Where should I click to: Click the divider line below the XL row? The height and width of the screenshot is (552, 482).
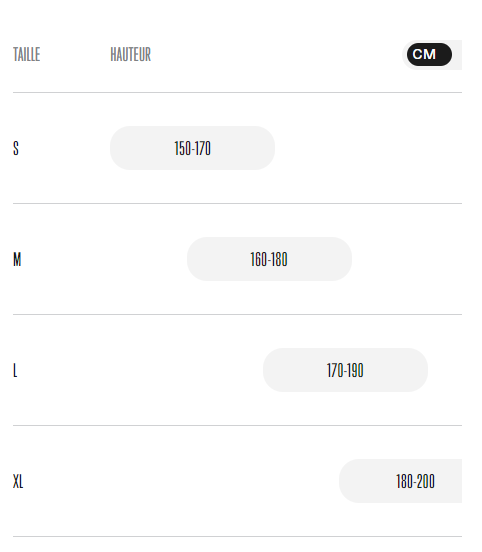[237, 537]
